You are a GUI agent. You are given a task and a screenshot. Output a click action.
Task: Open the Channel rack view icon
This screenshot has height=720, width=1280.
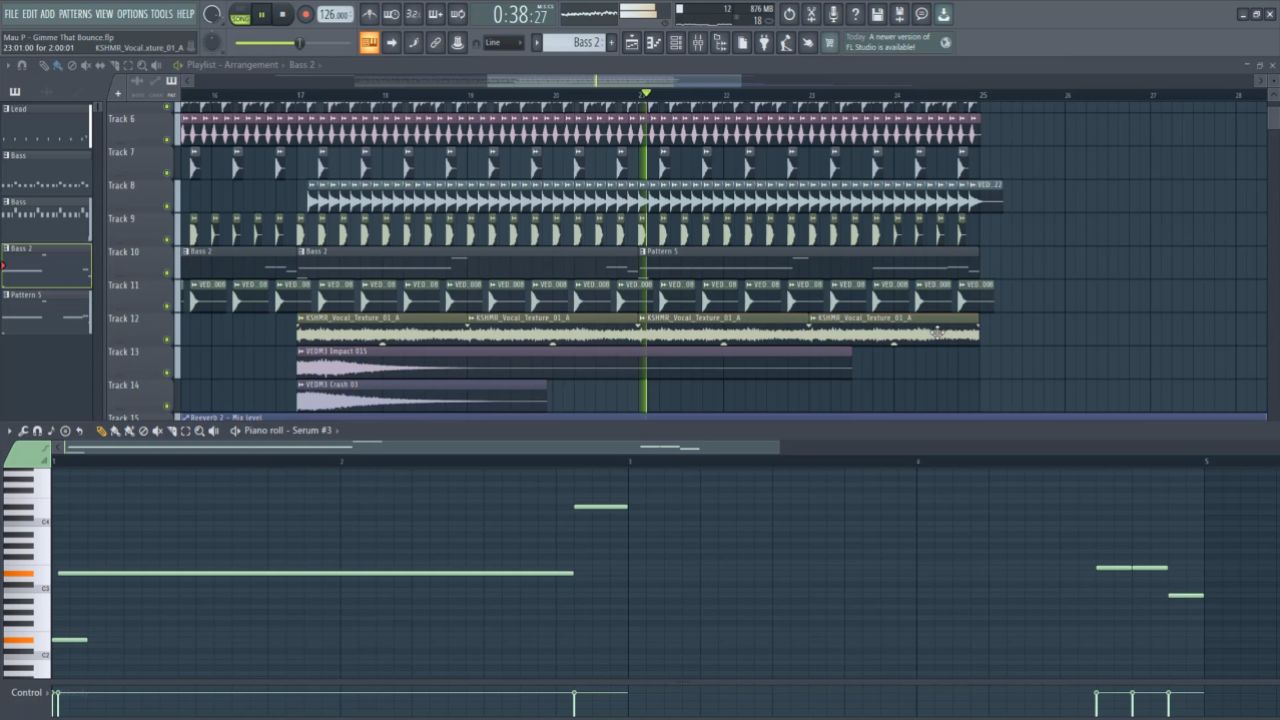[676, 43]
